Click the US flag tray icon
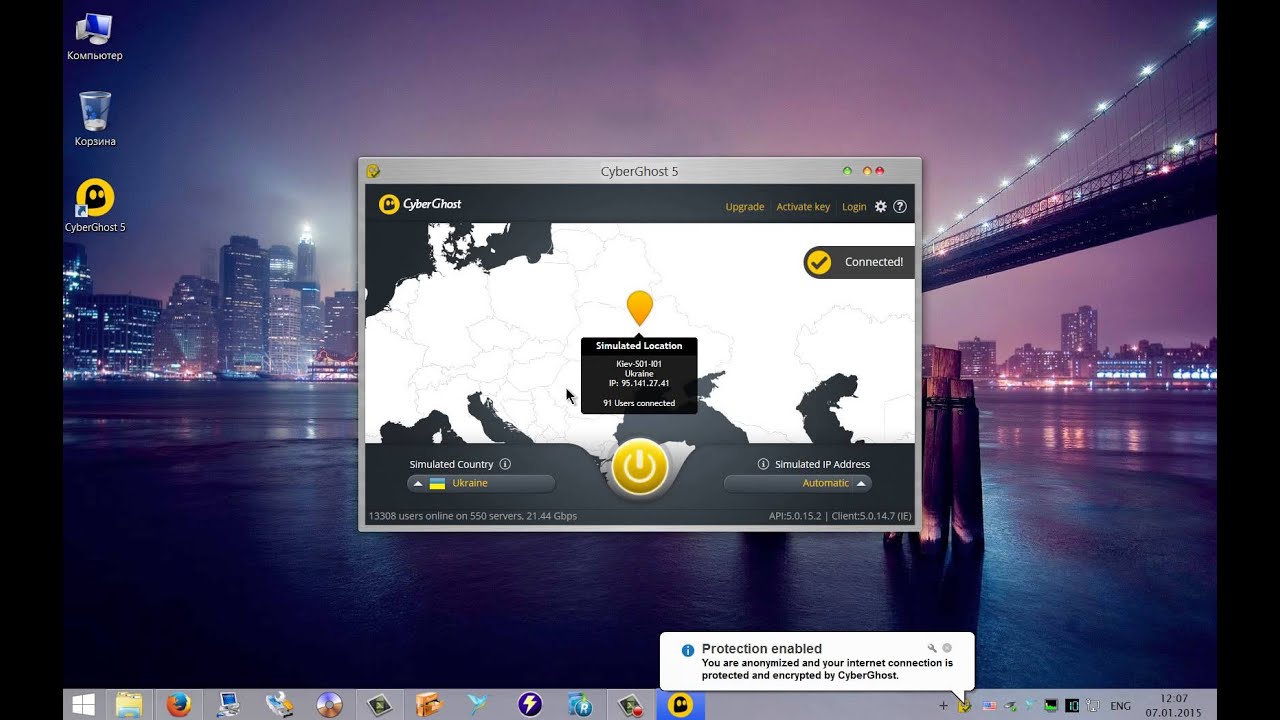 tap(989, 706)
